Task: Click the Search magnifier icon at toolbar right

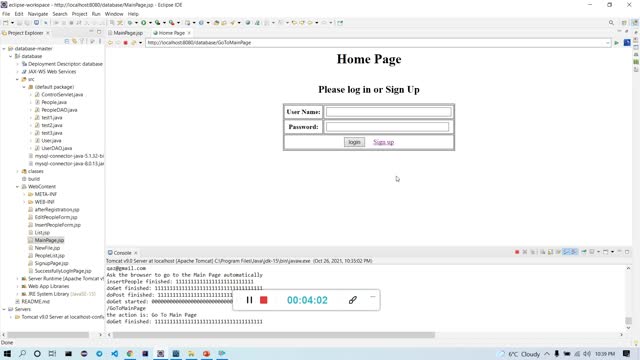Action: [611, 23]
